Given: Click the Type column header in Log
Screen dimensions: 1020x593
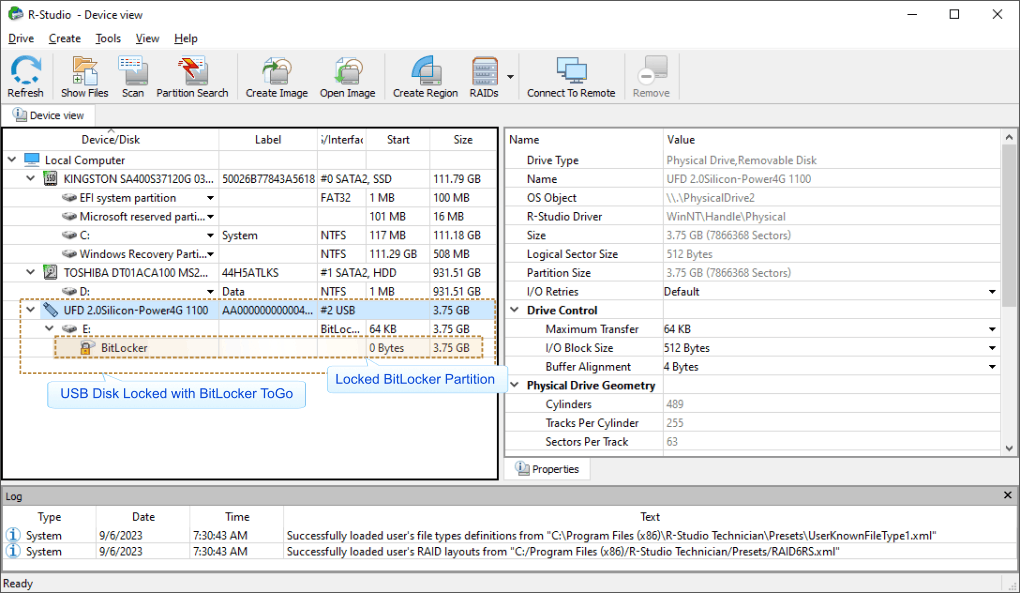Looking at the screenshot, I should click(49, 516).
